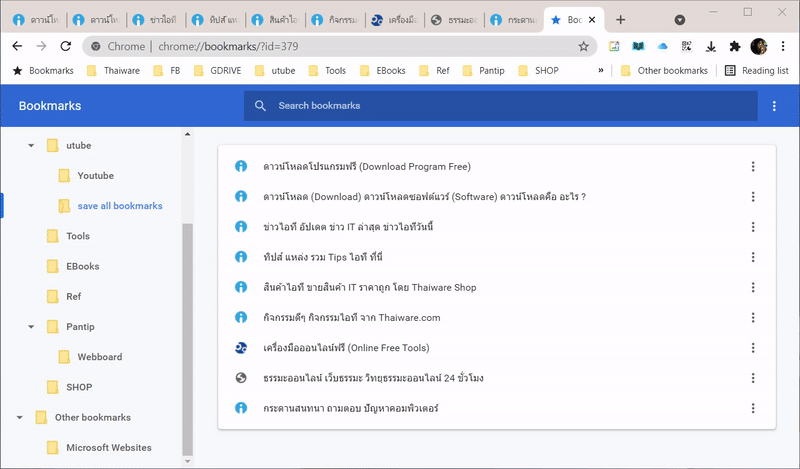
Task: Open more actions for ข่าวไอที bookmark
Action: 753,227
